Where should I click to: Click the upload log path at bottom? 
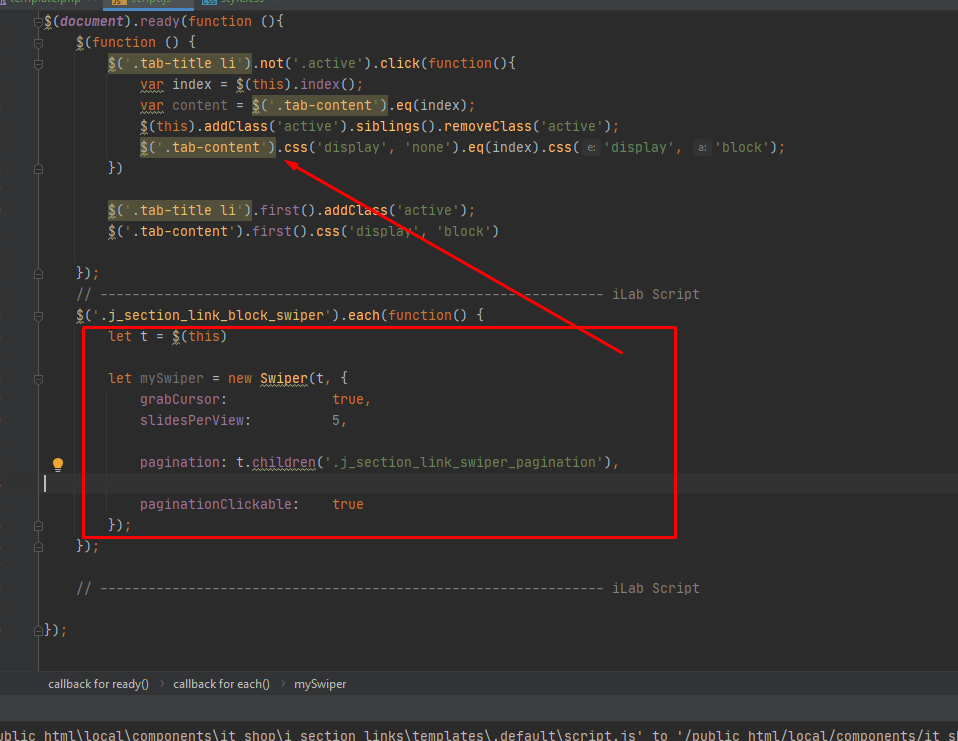pyautogui.click(x=479, y=734)
